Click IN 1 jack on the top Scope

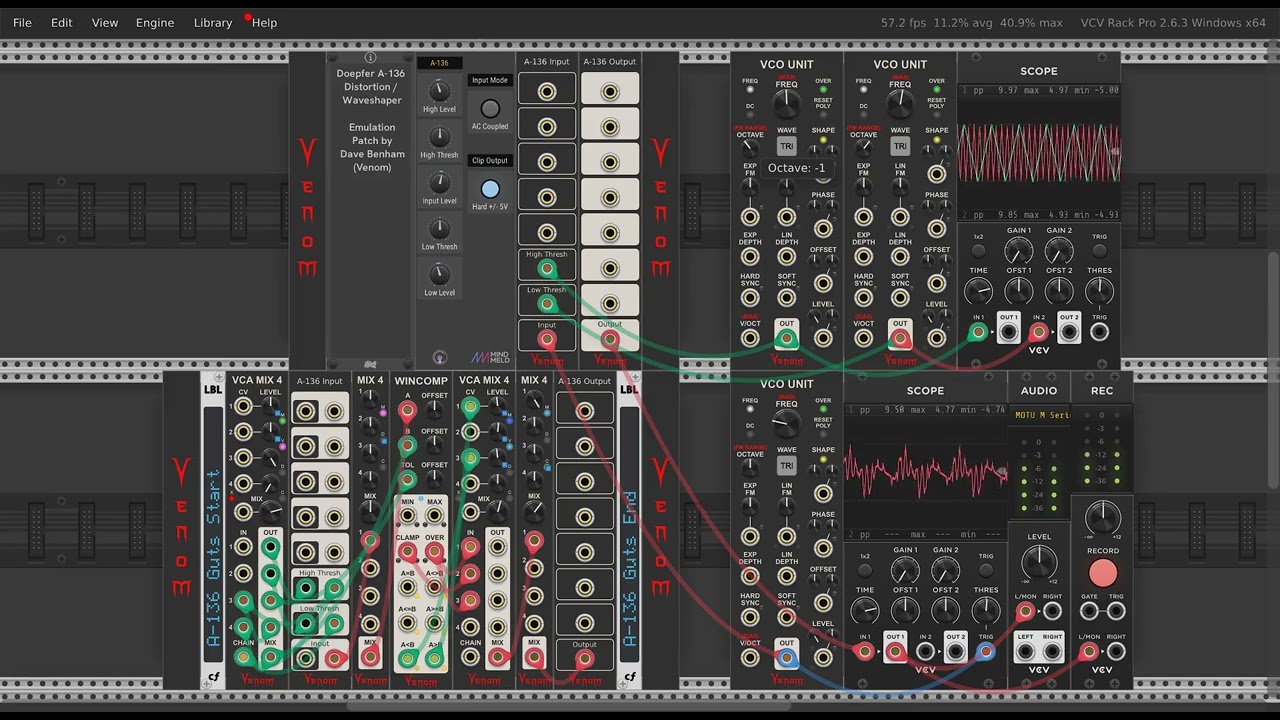pyautogui.click(x=977, y=331)
